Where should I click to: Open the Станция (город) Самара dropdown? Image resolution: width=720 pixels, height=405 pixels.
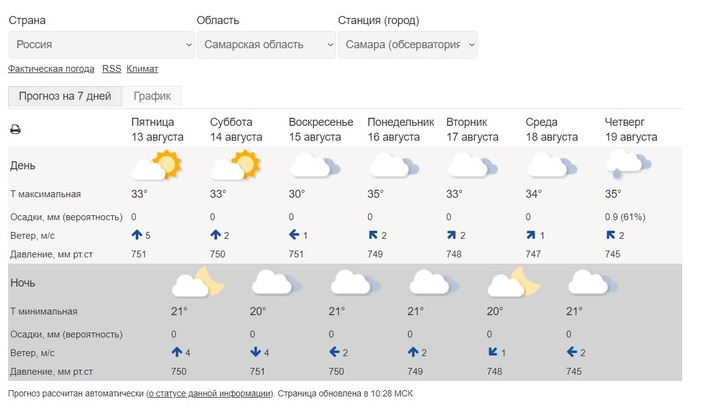click(x=408, y=45)
